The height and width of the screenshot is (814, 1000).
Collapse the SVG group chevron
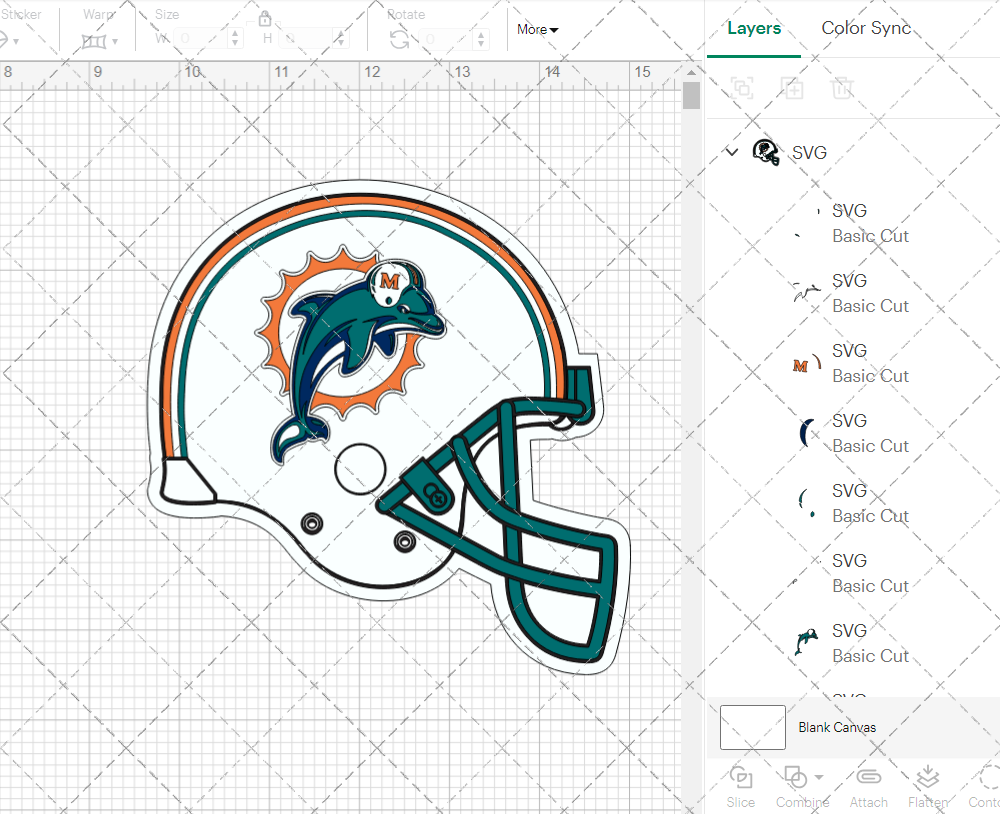[x=732, y=152]
